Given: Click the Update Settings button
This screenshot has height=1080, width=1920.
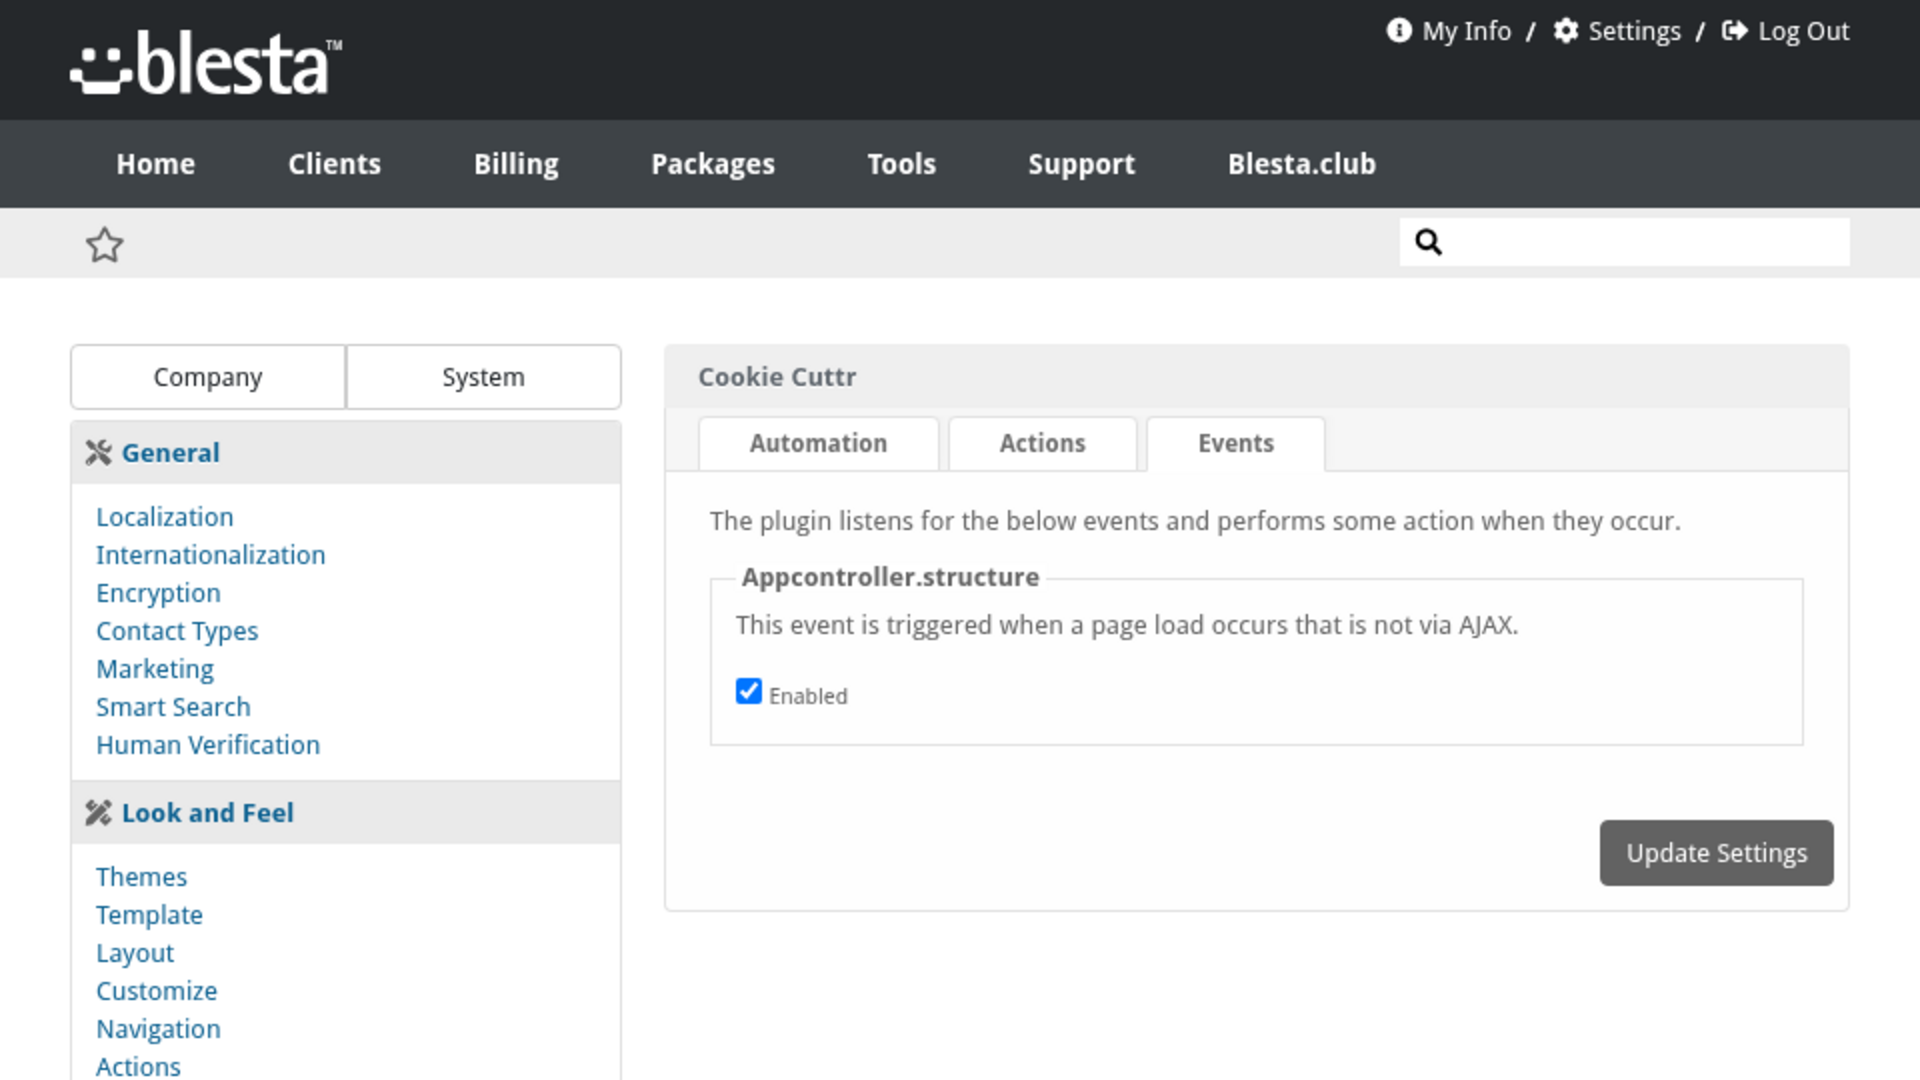Looking at the screenshot, I should 1716,853.
